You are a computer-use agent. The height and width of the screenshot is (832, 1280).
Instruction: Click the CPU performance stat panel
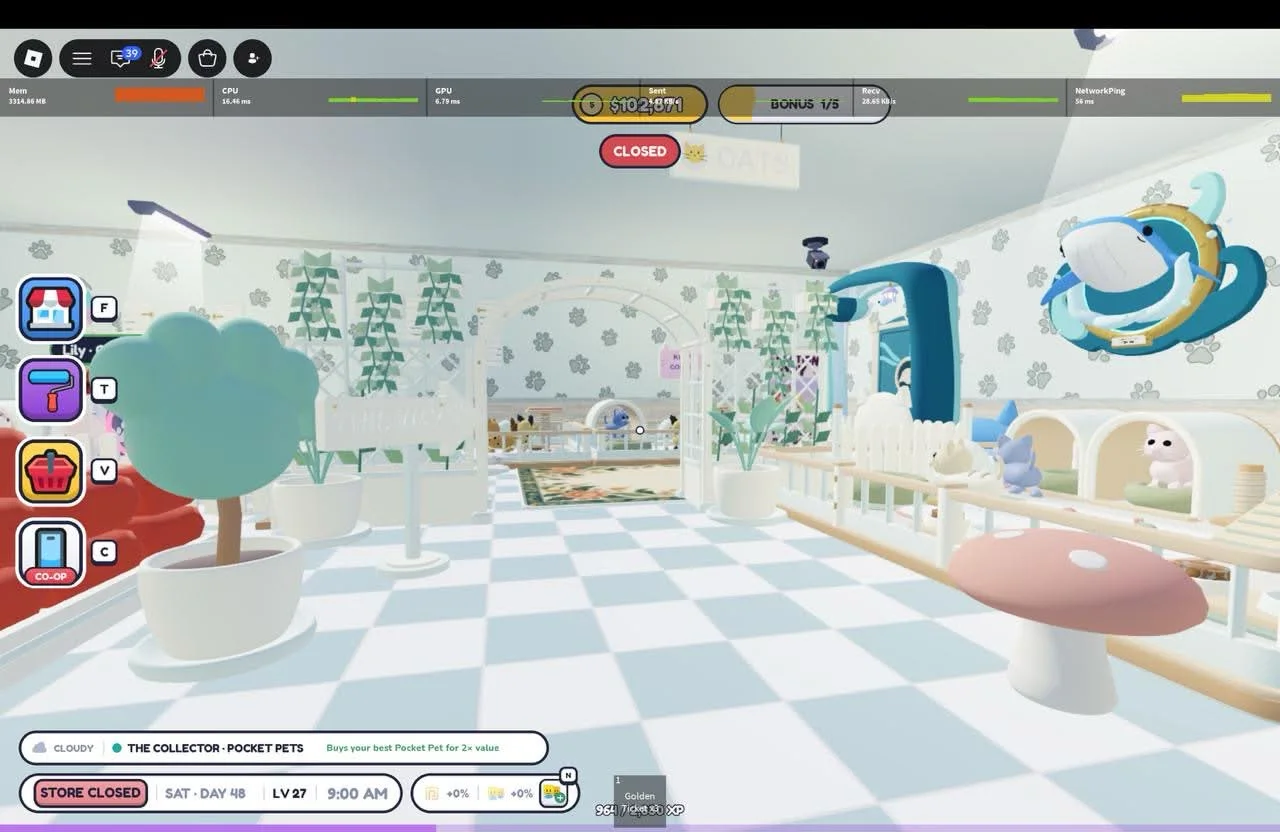click(x=320, y=97)
